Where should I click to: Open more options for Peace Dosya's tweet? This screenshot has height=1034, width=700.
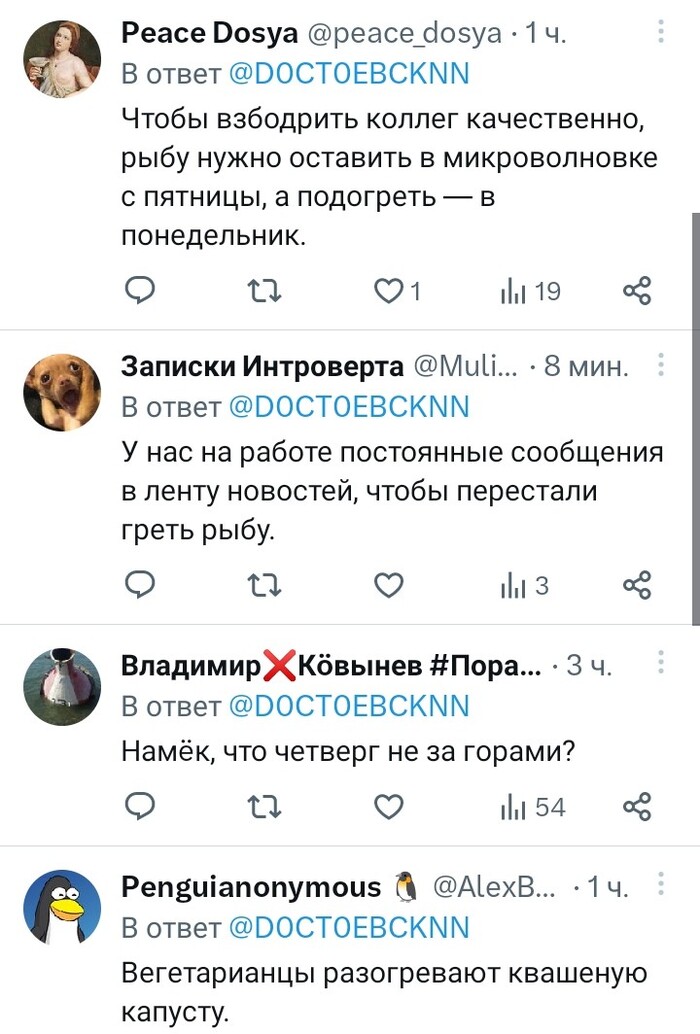661,33
